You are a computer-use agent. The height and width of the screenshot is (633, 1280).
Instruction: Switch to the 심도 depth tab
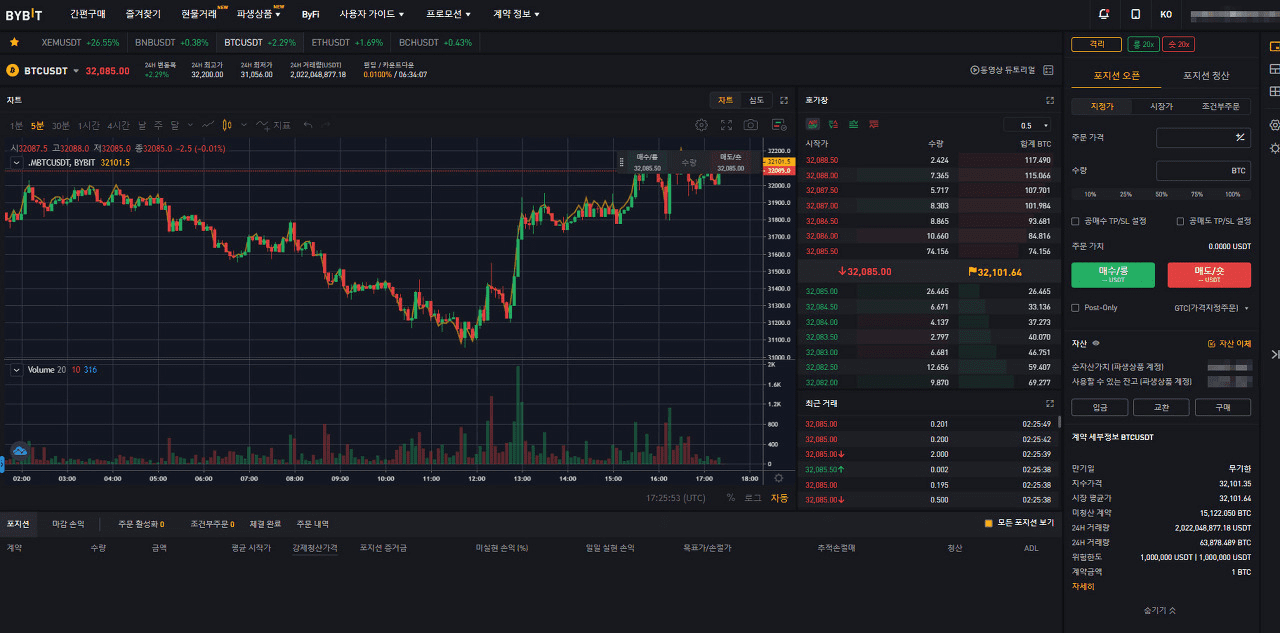click(756, 100)
